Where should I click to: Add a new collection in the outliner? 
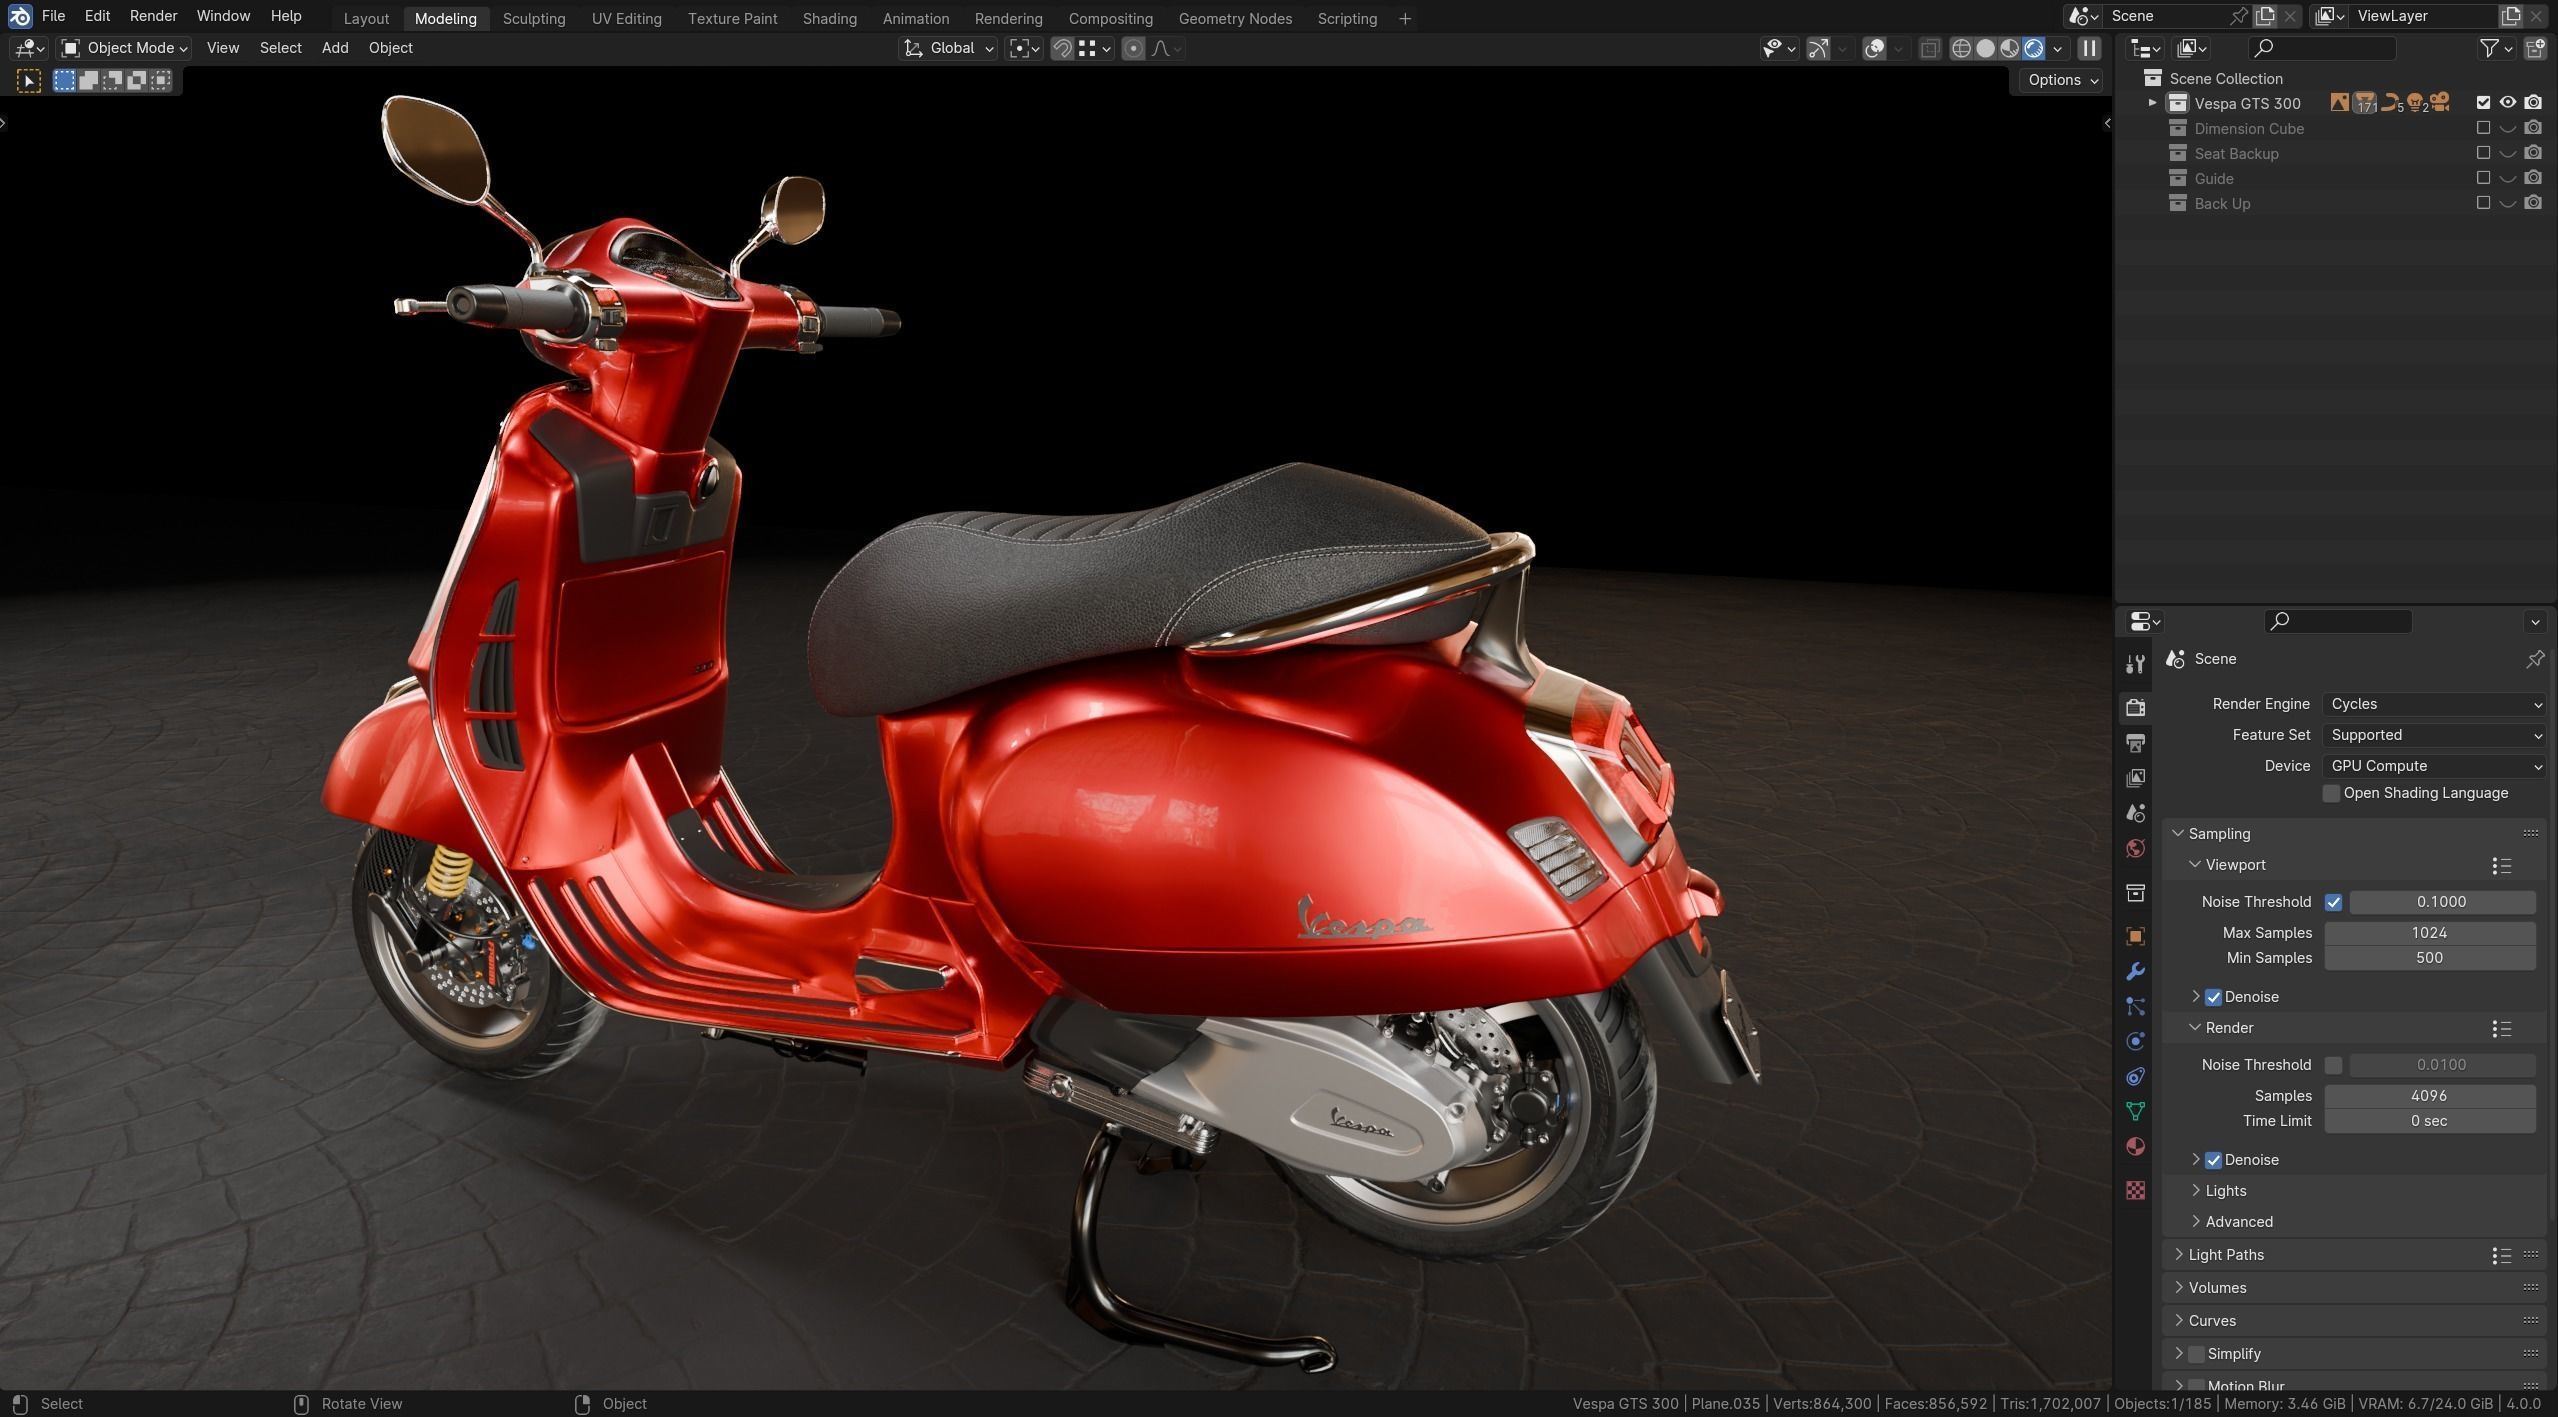point(2535,48)
